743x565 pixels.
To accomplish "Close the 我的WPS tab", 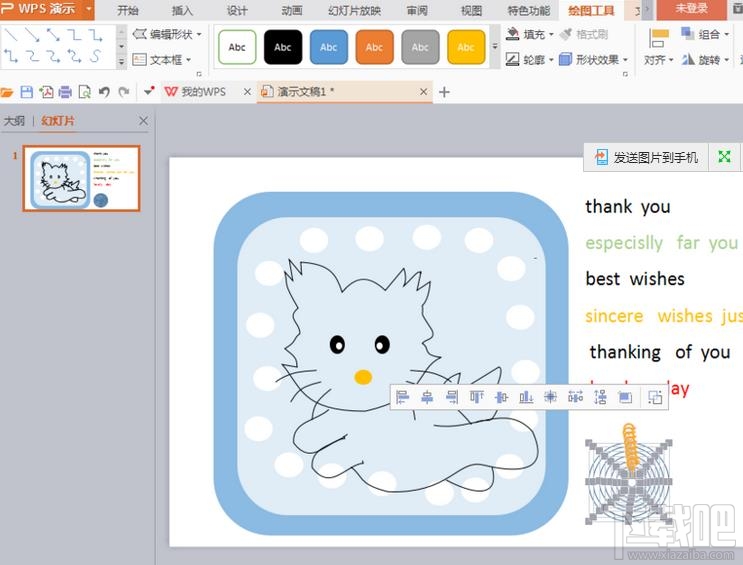I will click(x=247, y=92).
